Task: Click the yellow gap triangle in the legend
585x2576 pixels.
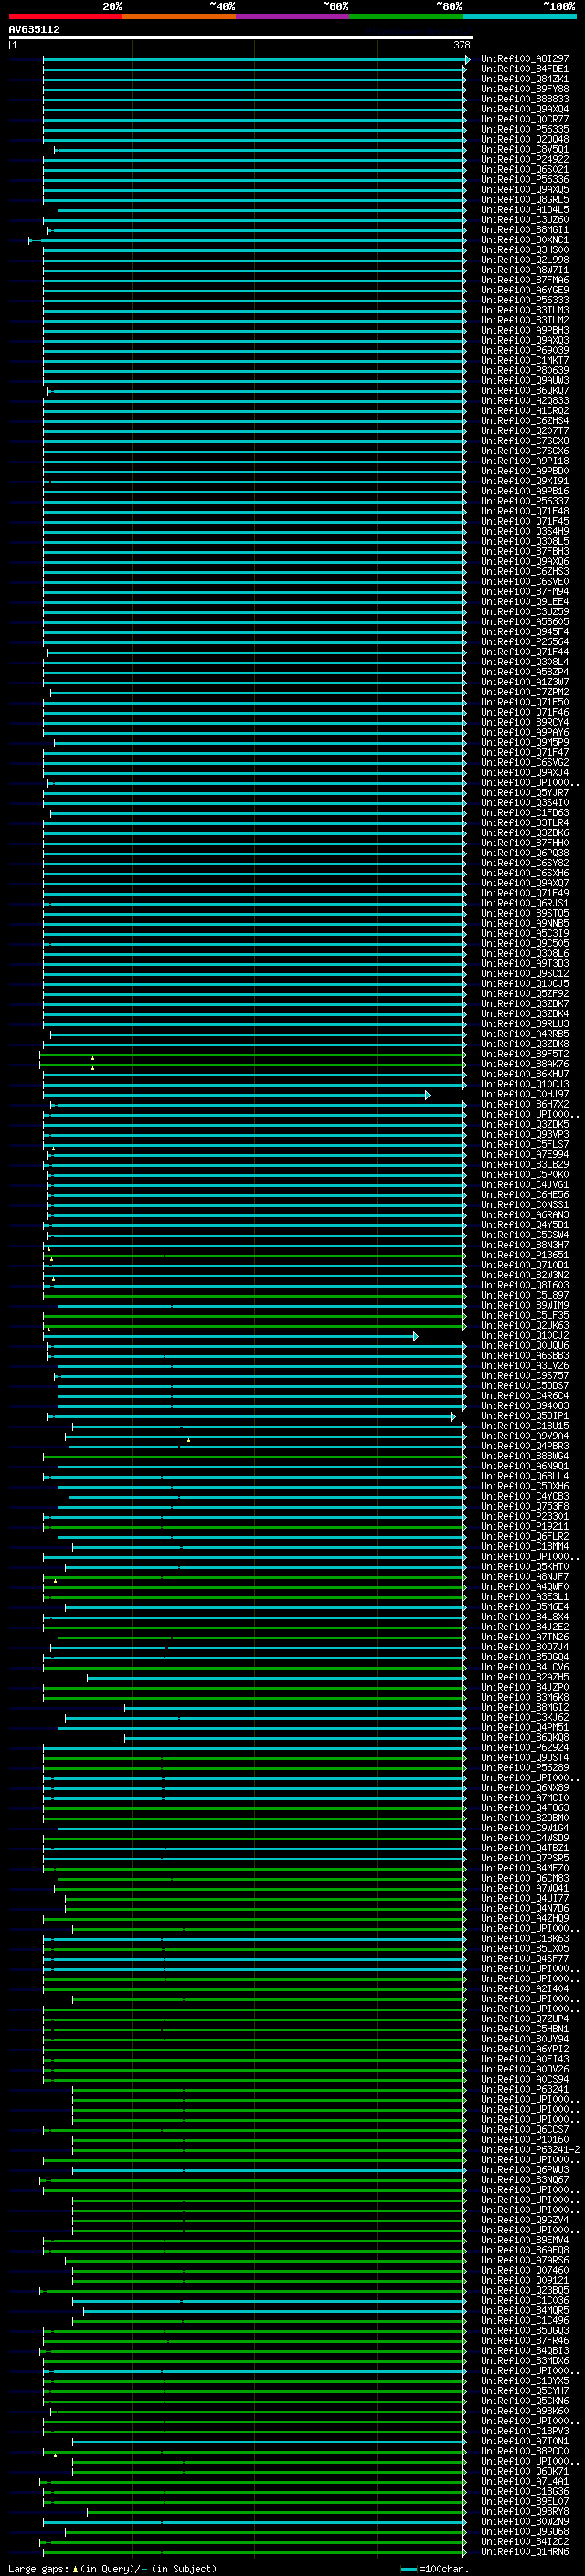Action: pyautogui.click(x=75, y=2569)
